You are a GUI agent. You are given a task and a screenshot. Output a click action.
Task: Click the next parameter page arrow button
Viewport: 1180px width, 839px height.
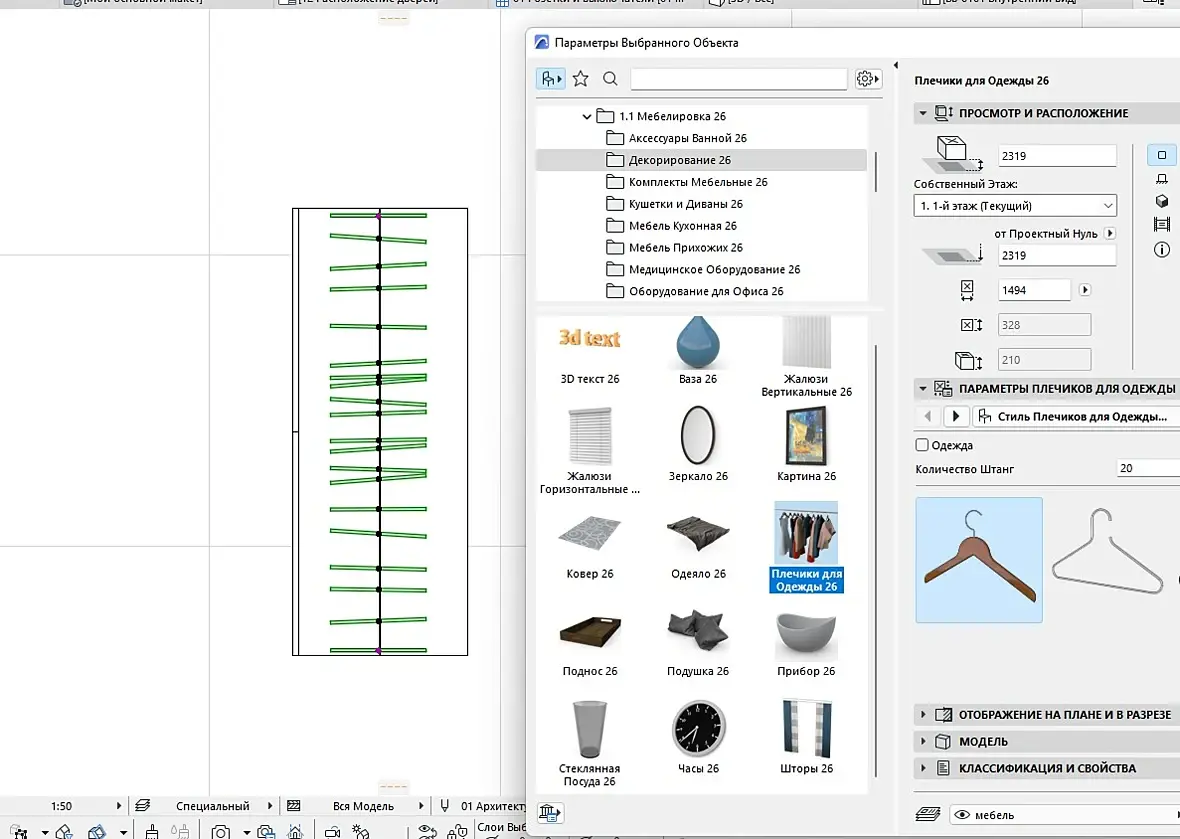pos(956,416)
